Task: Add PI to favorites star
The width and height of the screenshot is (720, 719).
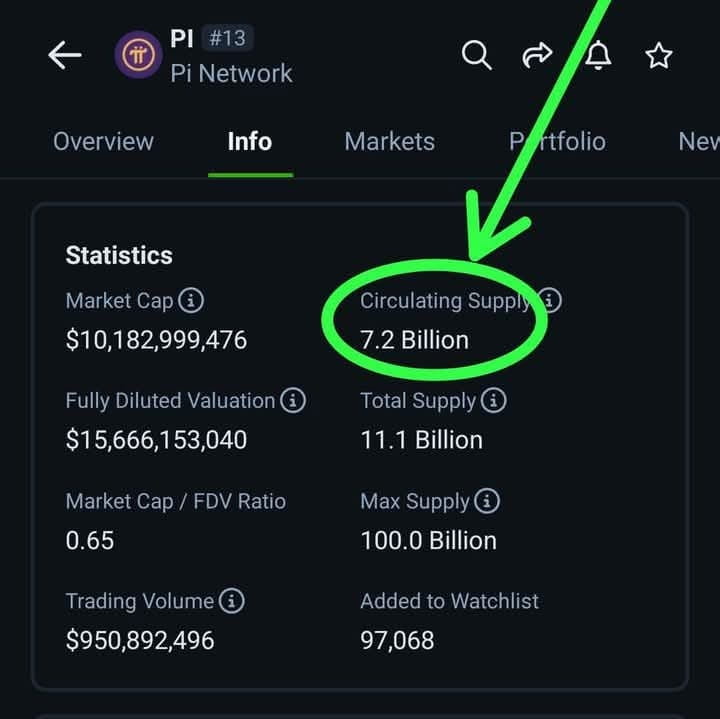Action: click(x=659, y=55)
